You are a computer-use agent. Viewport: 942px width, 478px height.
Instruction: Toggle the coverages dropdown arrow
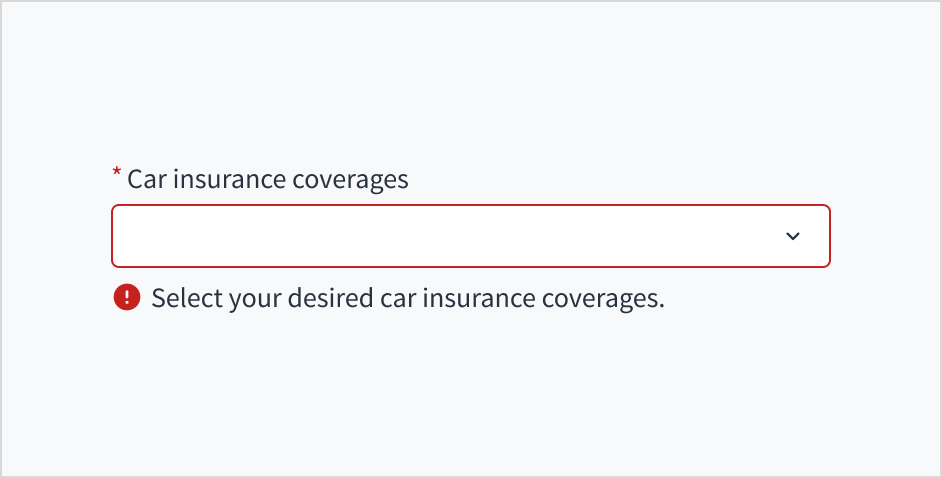pyautogui.click(x=793, y=236)
